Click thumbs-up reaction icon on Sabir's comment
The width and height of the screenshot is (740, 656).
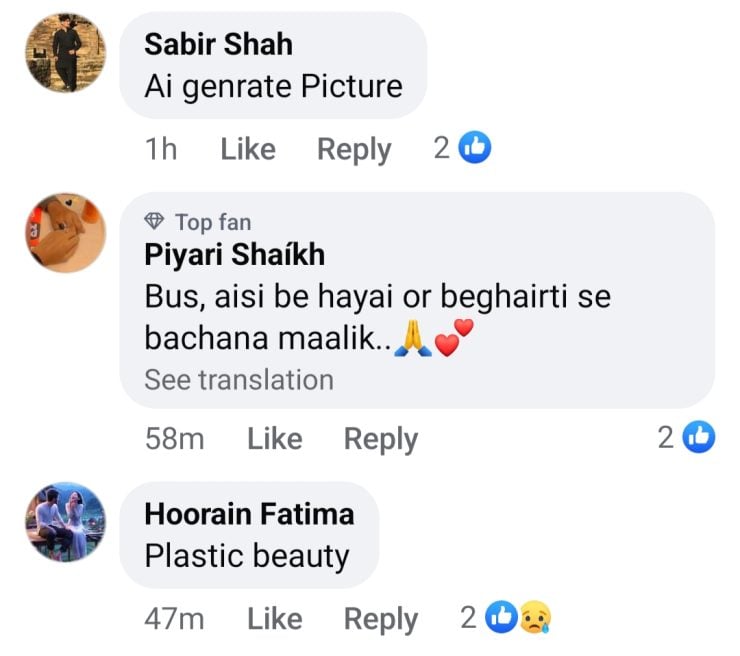[x=475, y=149]
